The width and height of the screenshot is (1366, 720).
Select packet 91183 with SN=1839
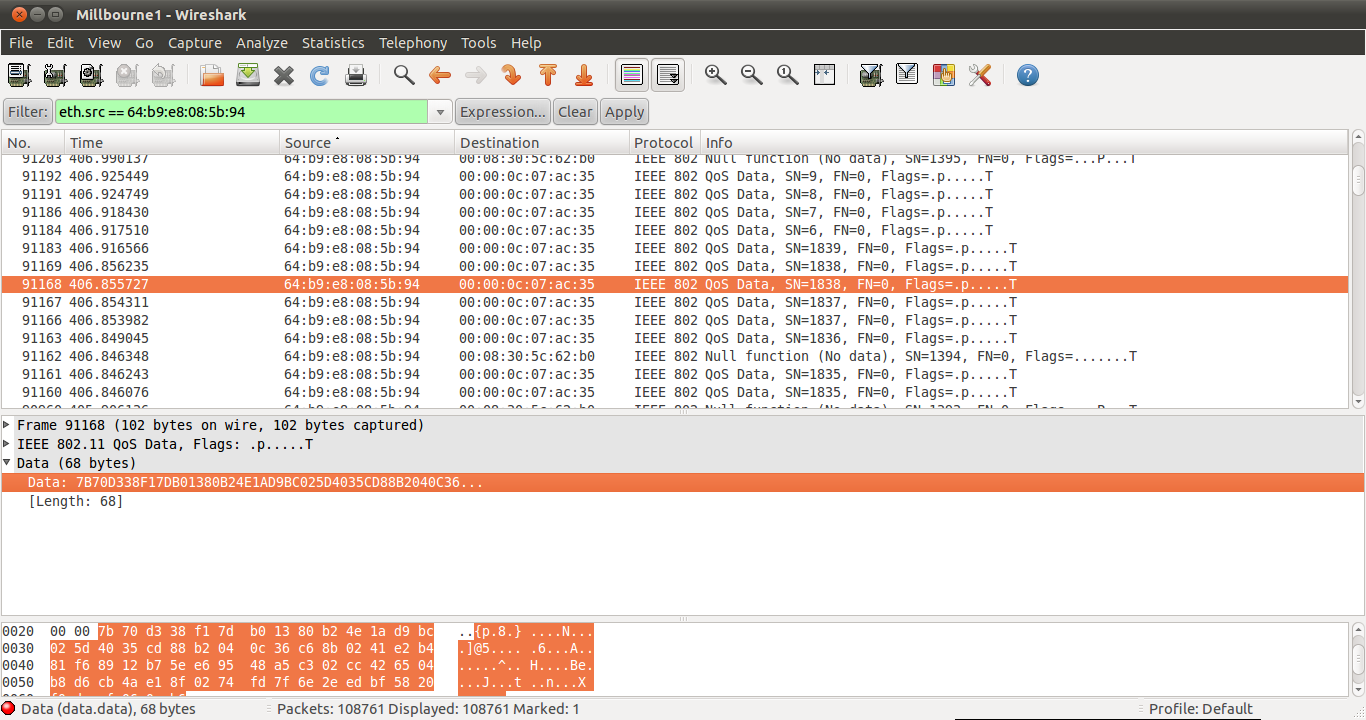(x=675, y=248)
